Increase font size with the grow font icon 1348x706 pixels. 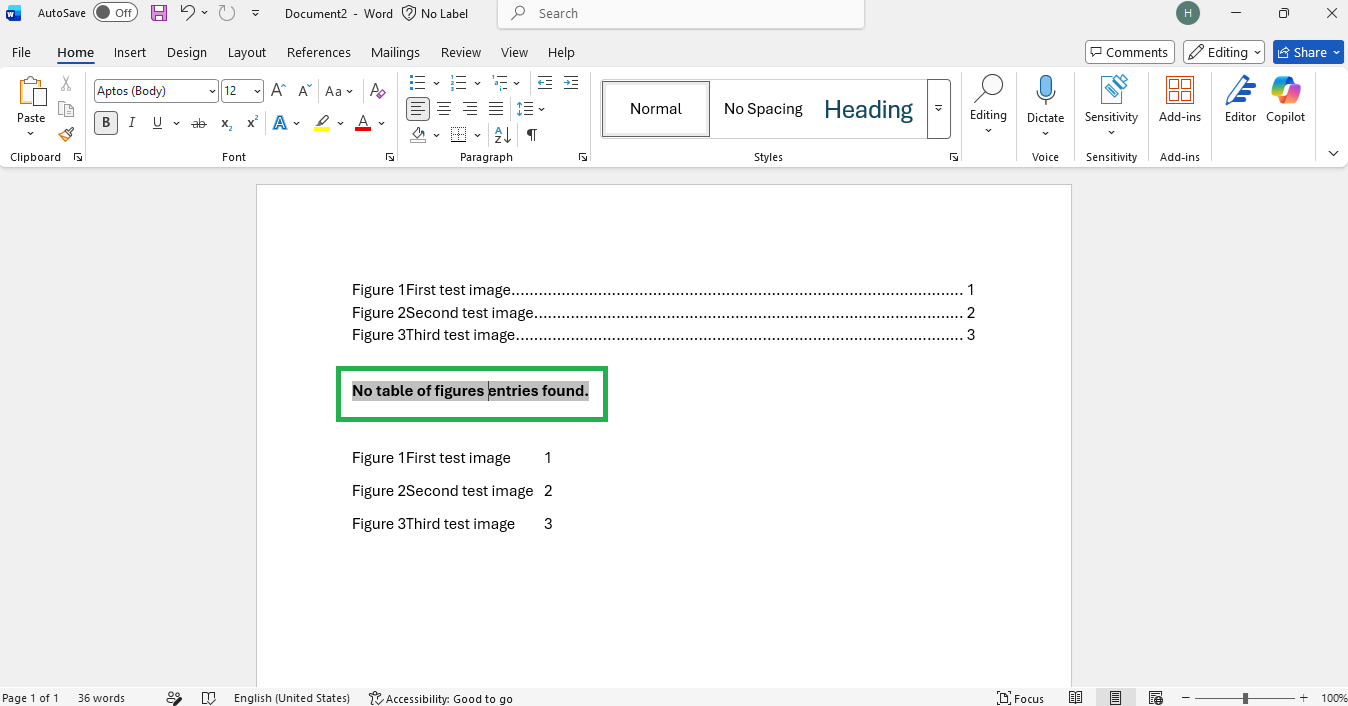point(279,91)
